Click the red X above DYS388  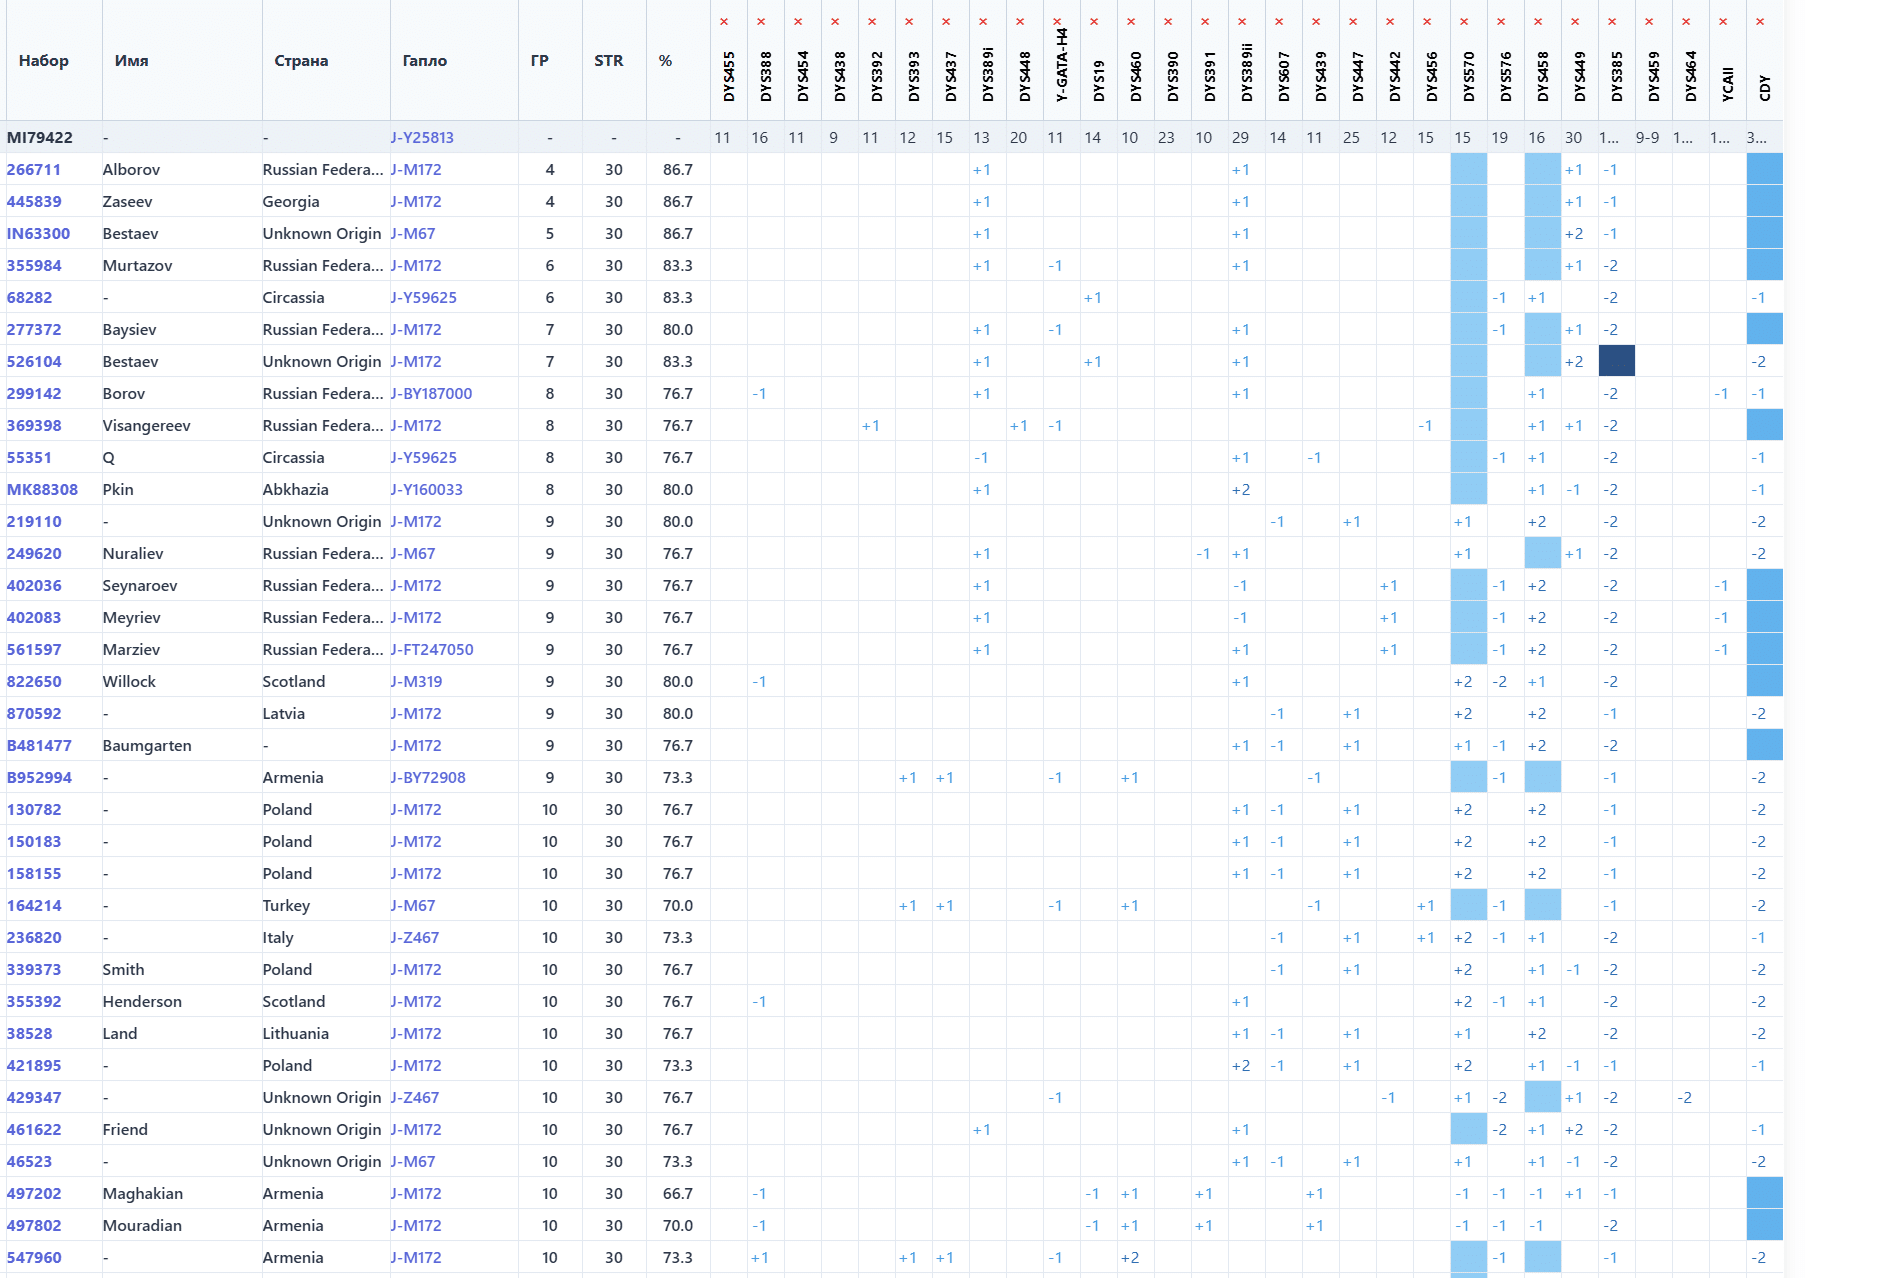(761, 22)
